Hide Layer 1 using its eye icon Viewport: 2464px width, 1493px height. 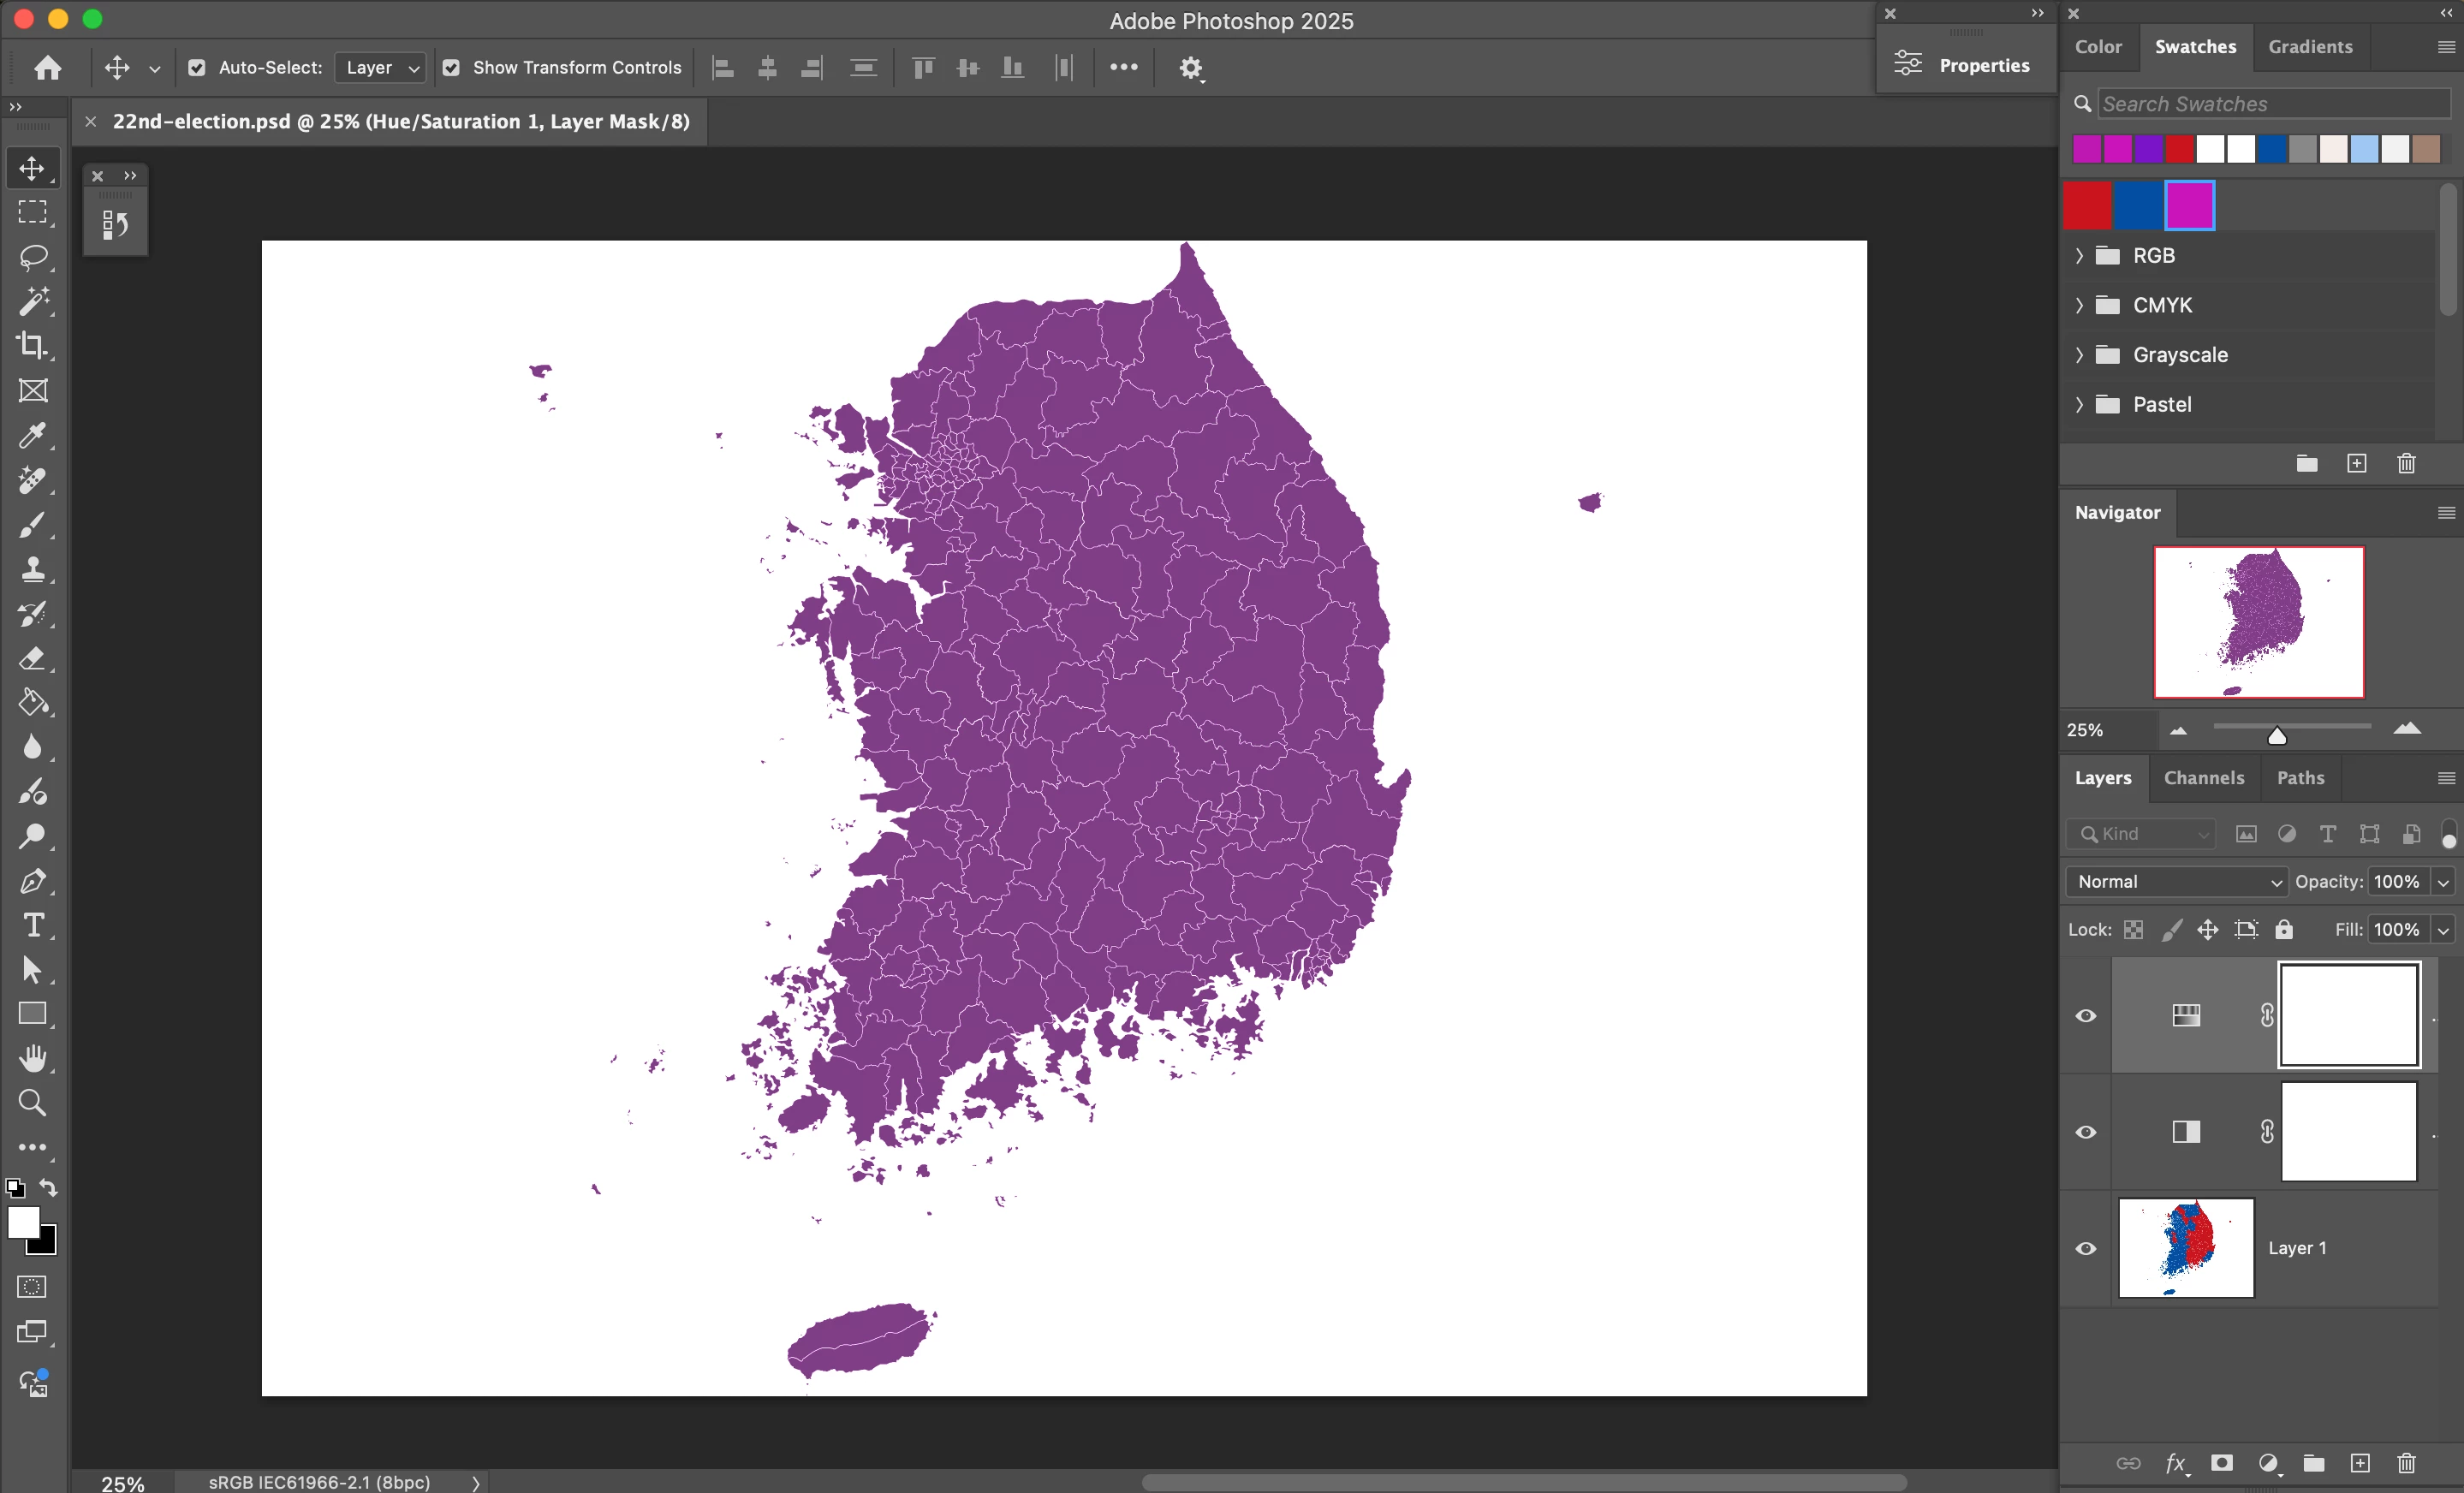(2086, 1248)
